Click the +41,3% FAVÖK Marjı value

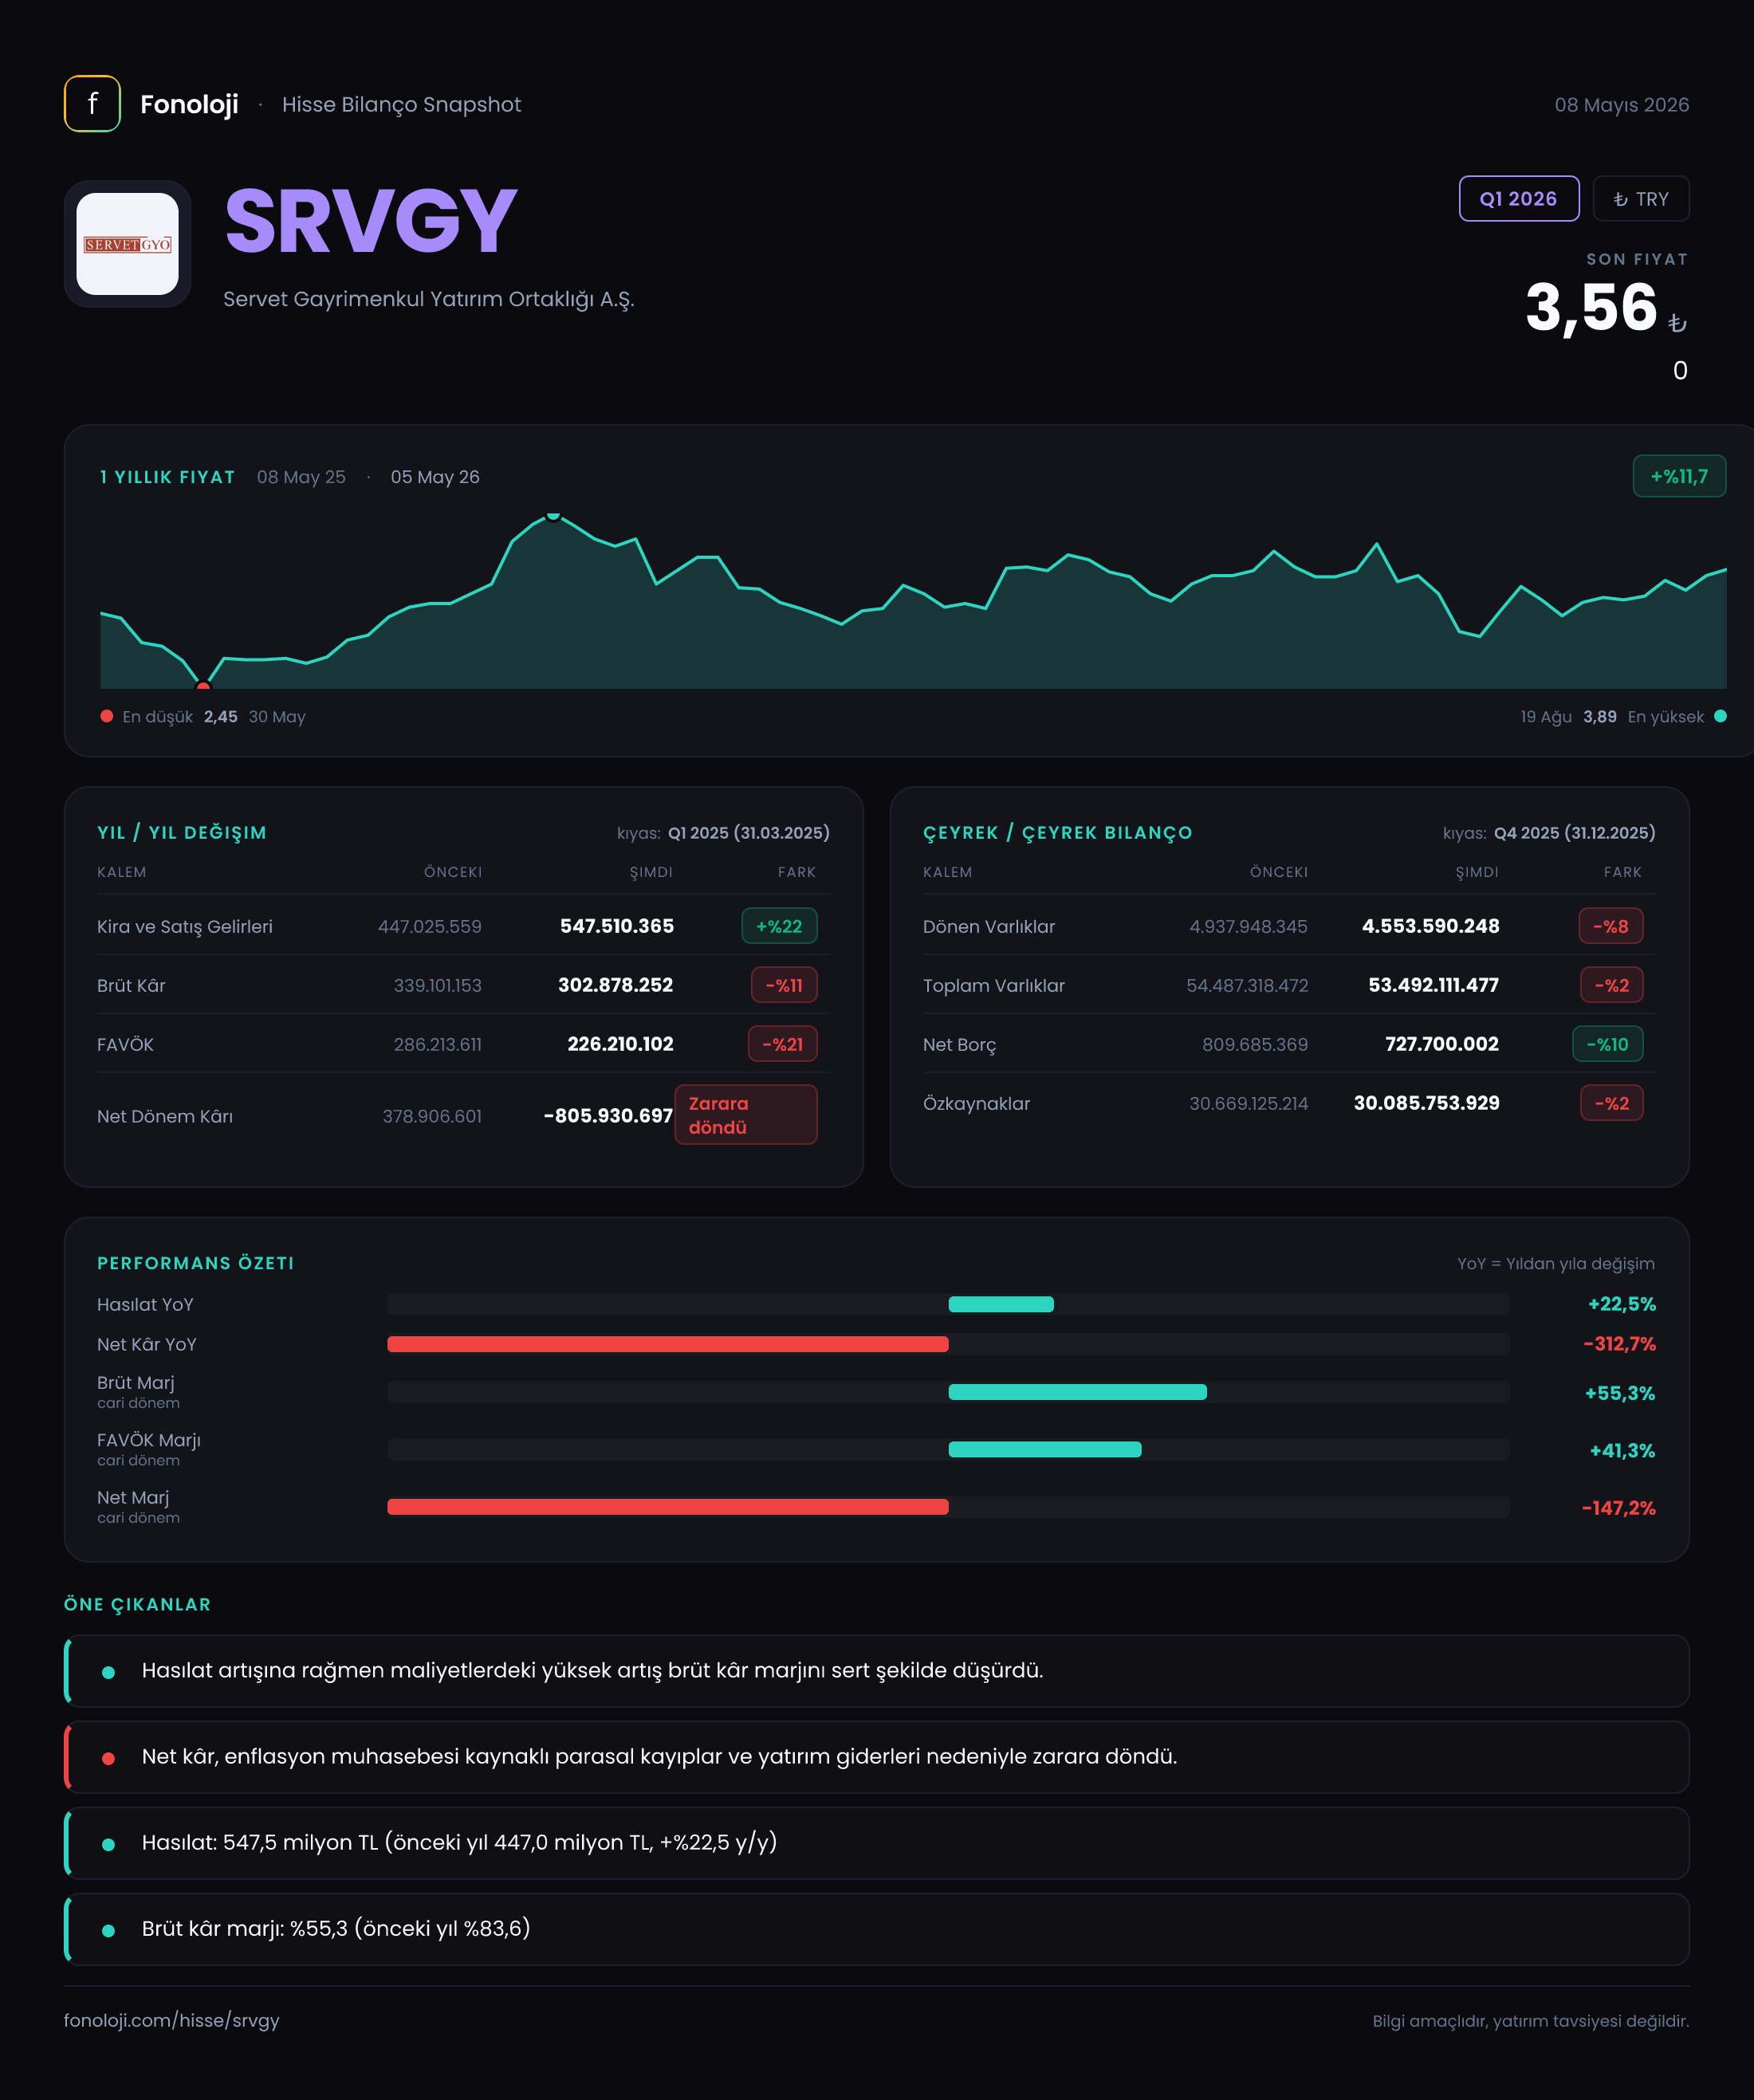1623,1450
